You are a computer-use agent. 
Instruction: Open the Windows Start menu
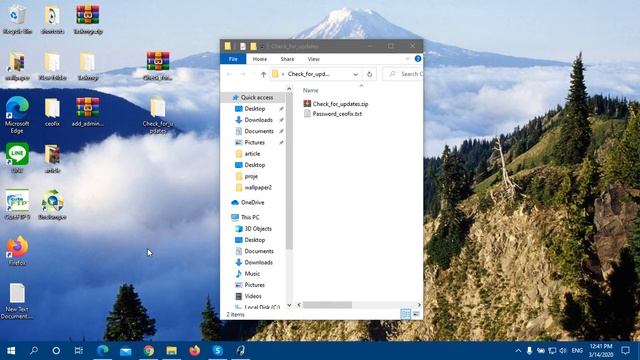[x=11, y=351]
